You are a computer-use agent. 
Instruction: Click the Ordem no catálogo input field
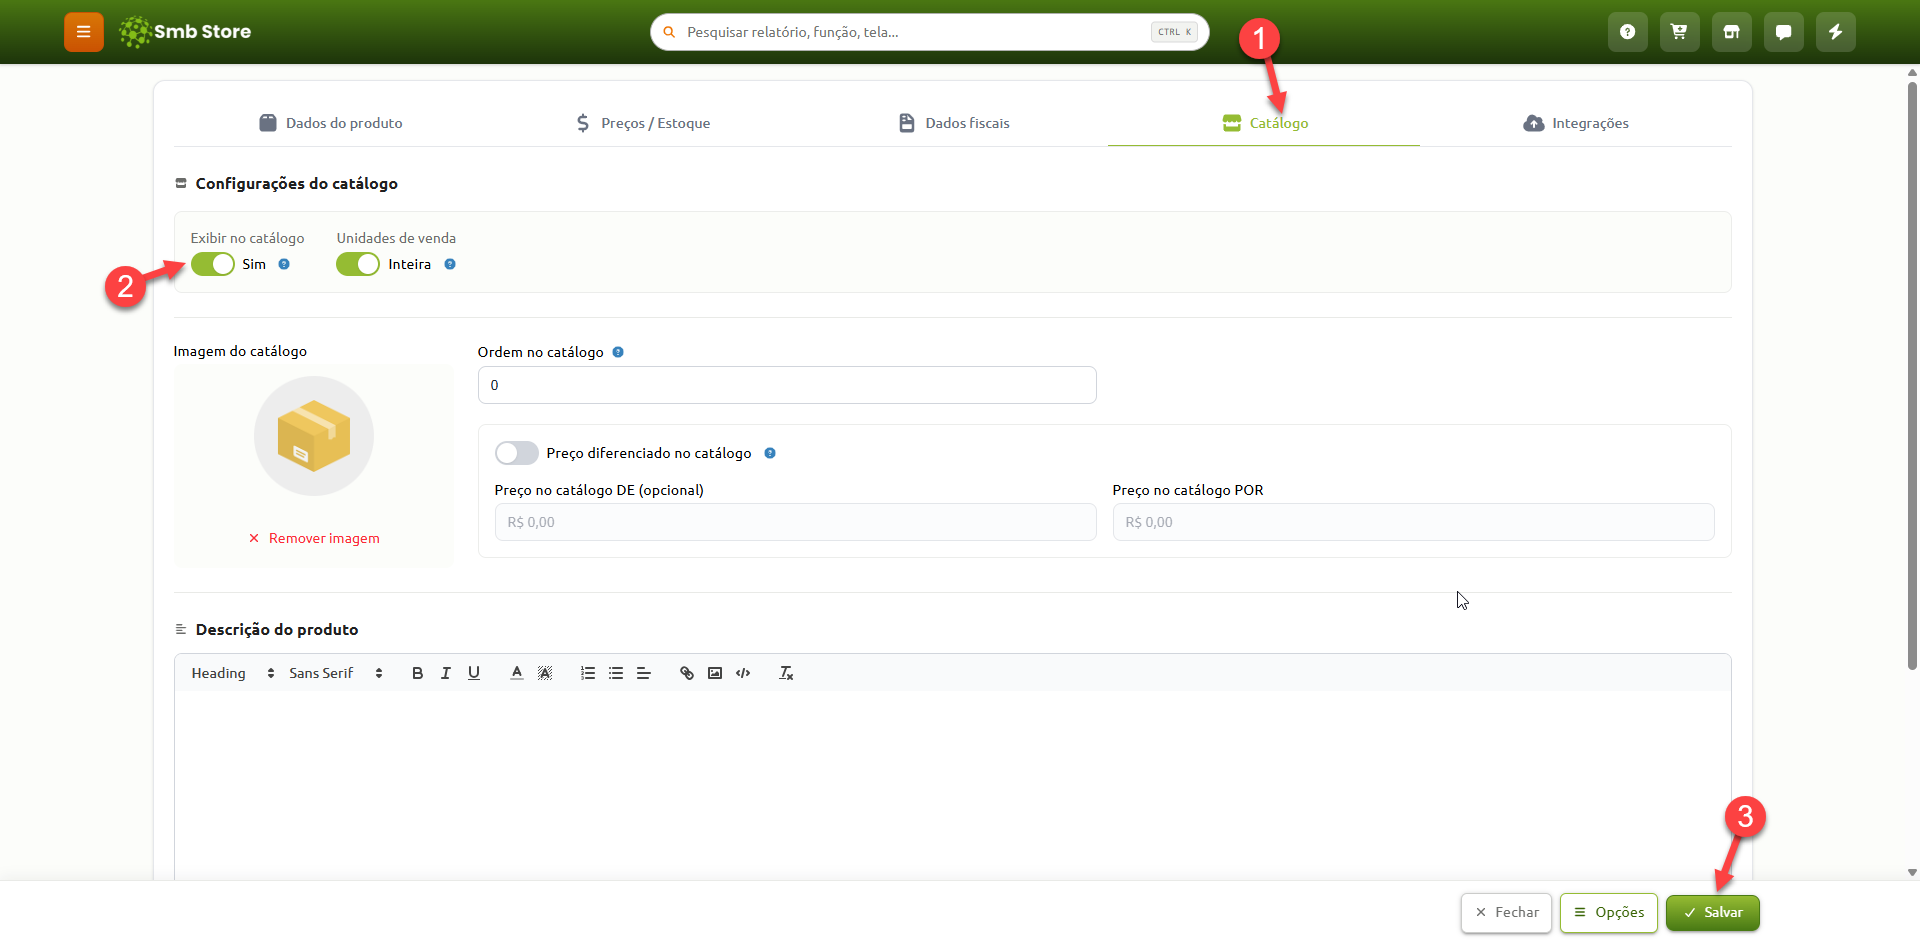787,385
